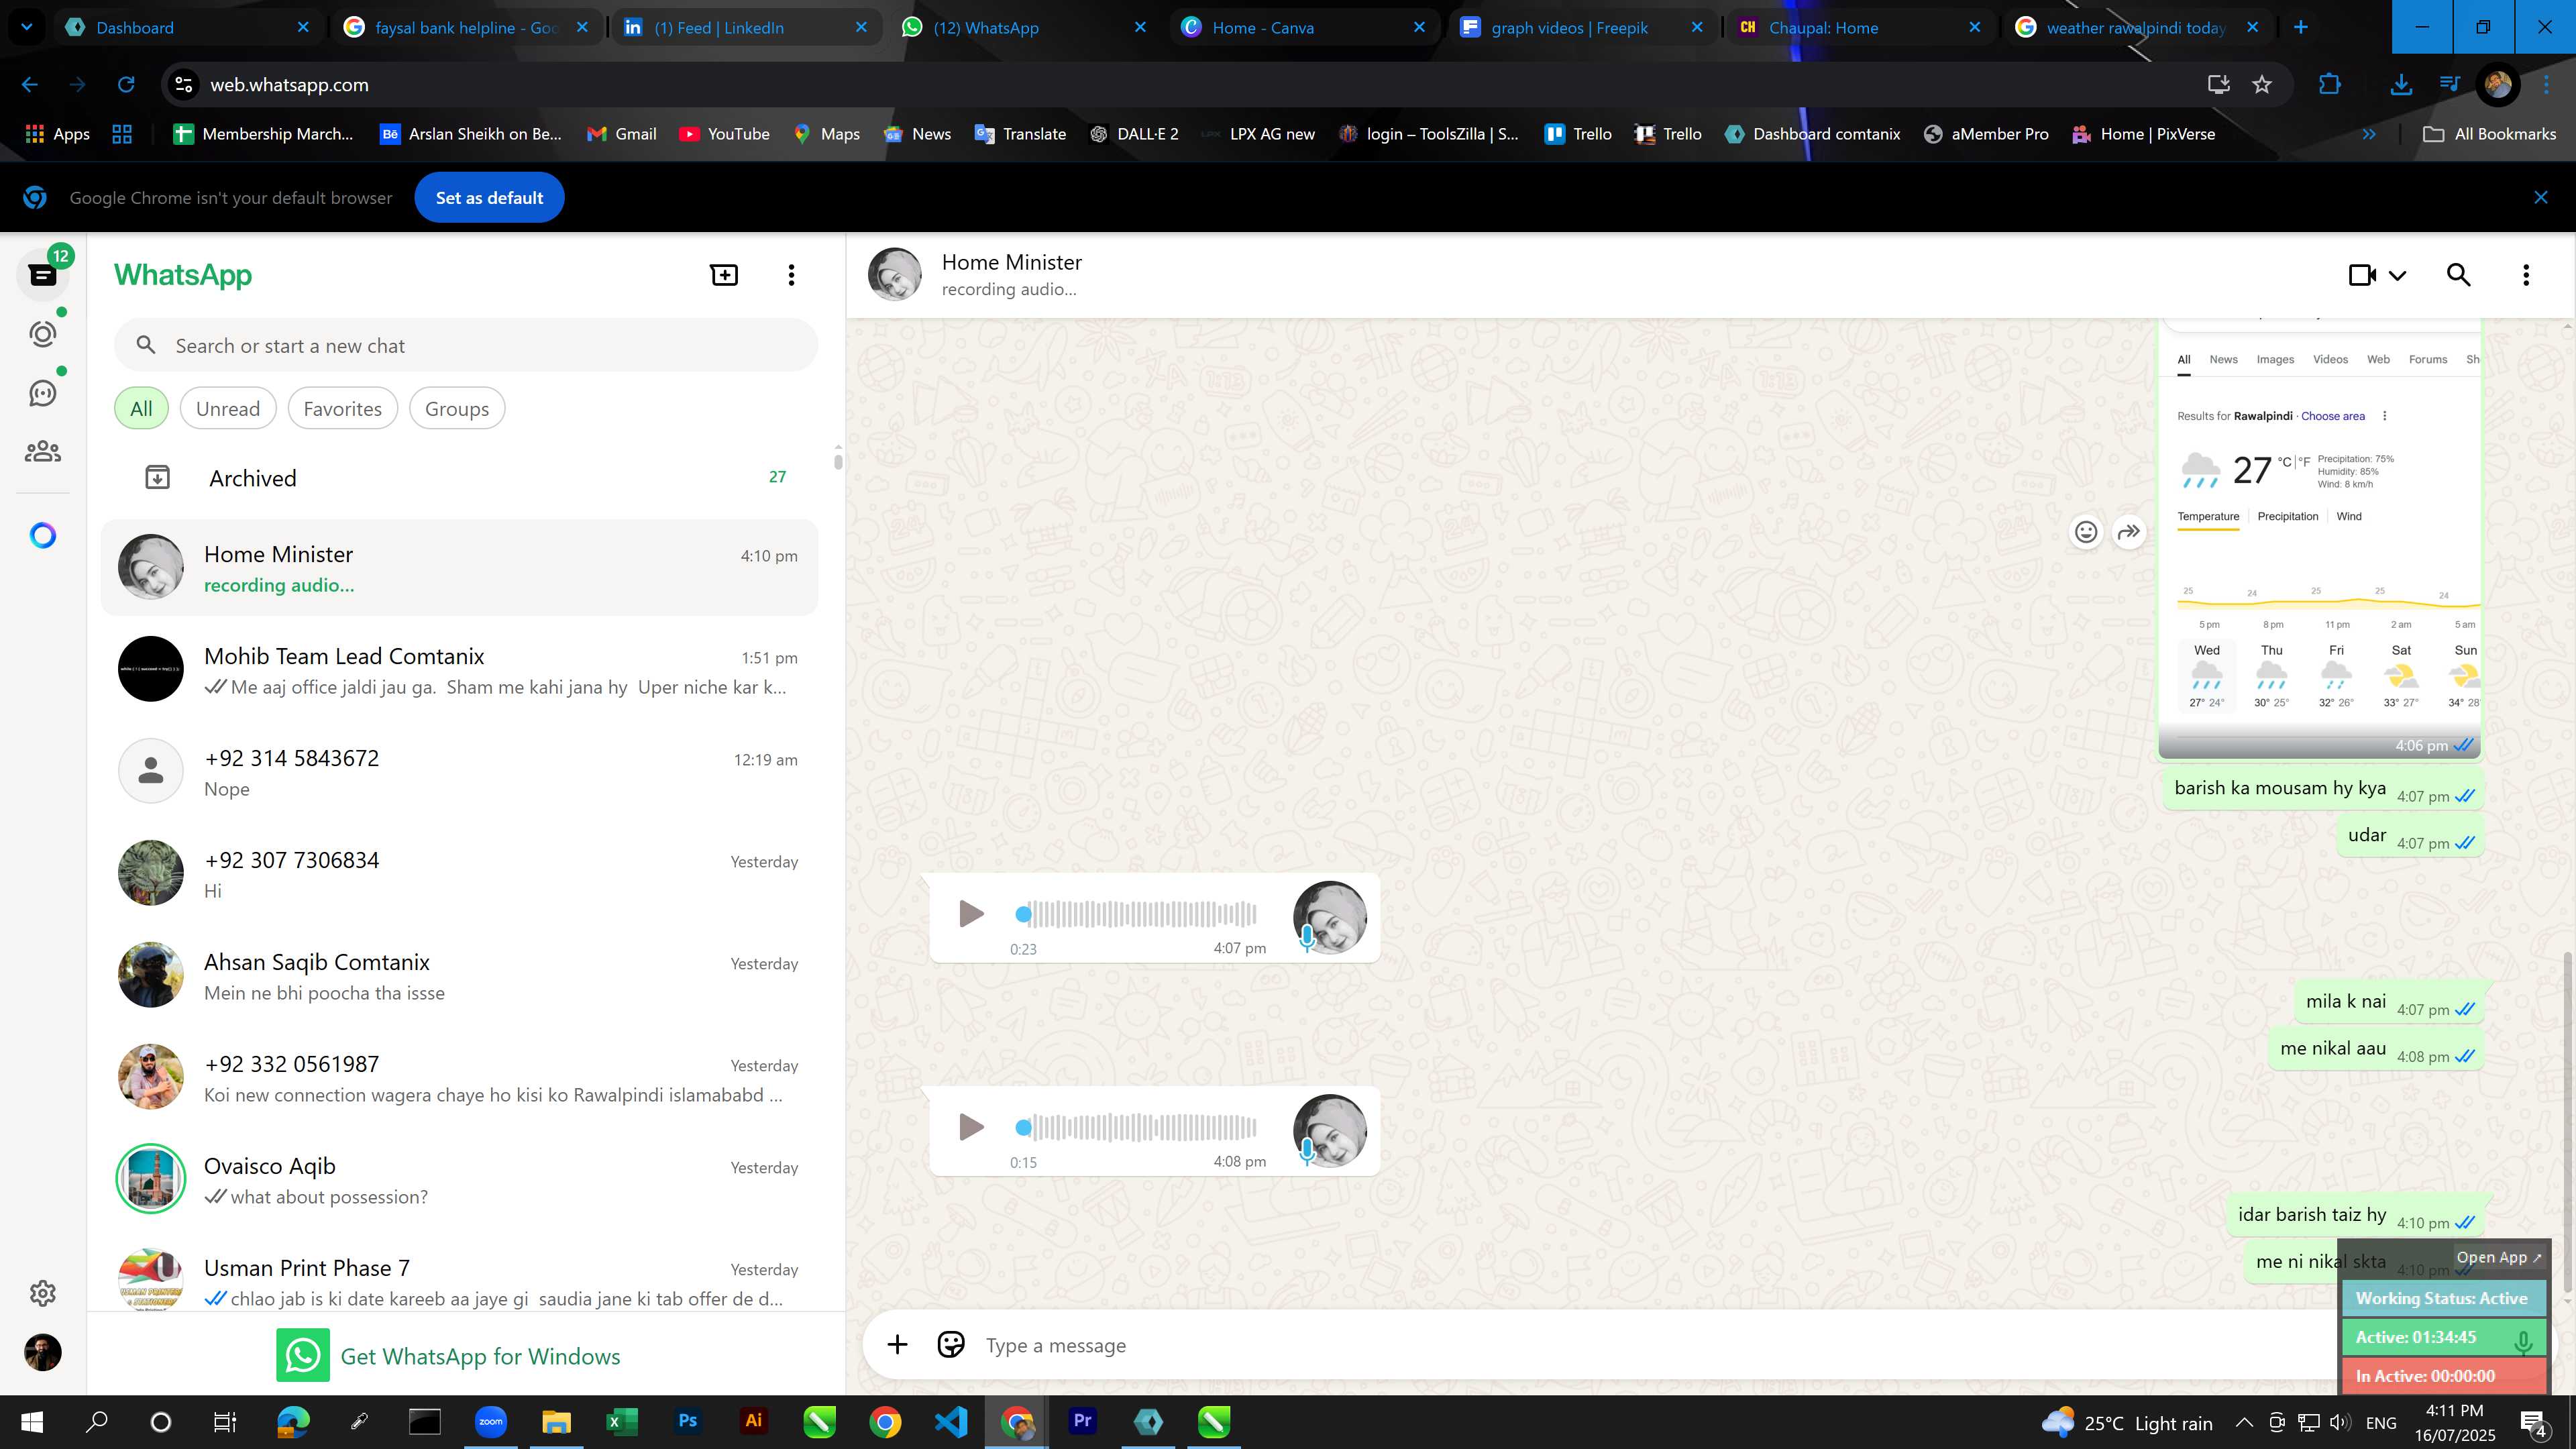Play the 0:23 voice message
Screen dimensions: 2576x1449
coord(970,913)
